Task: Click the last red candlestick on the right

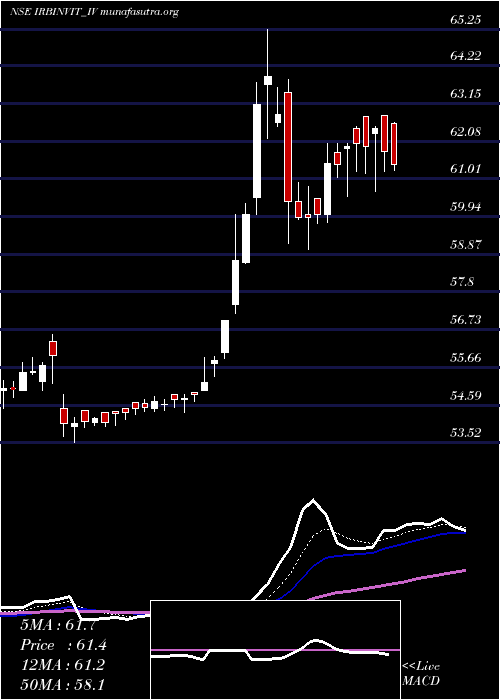Action: pos(394,144)
